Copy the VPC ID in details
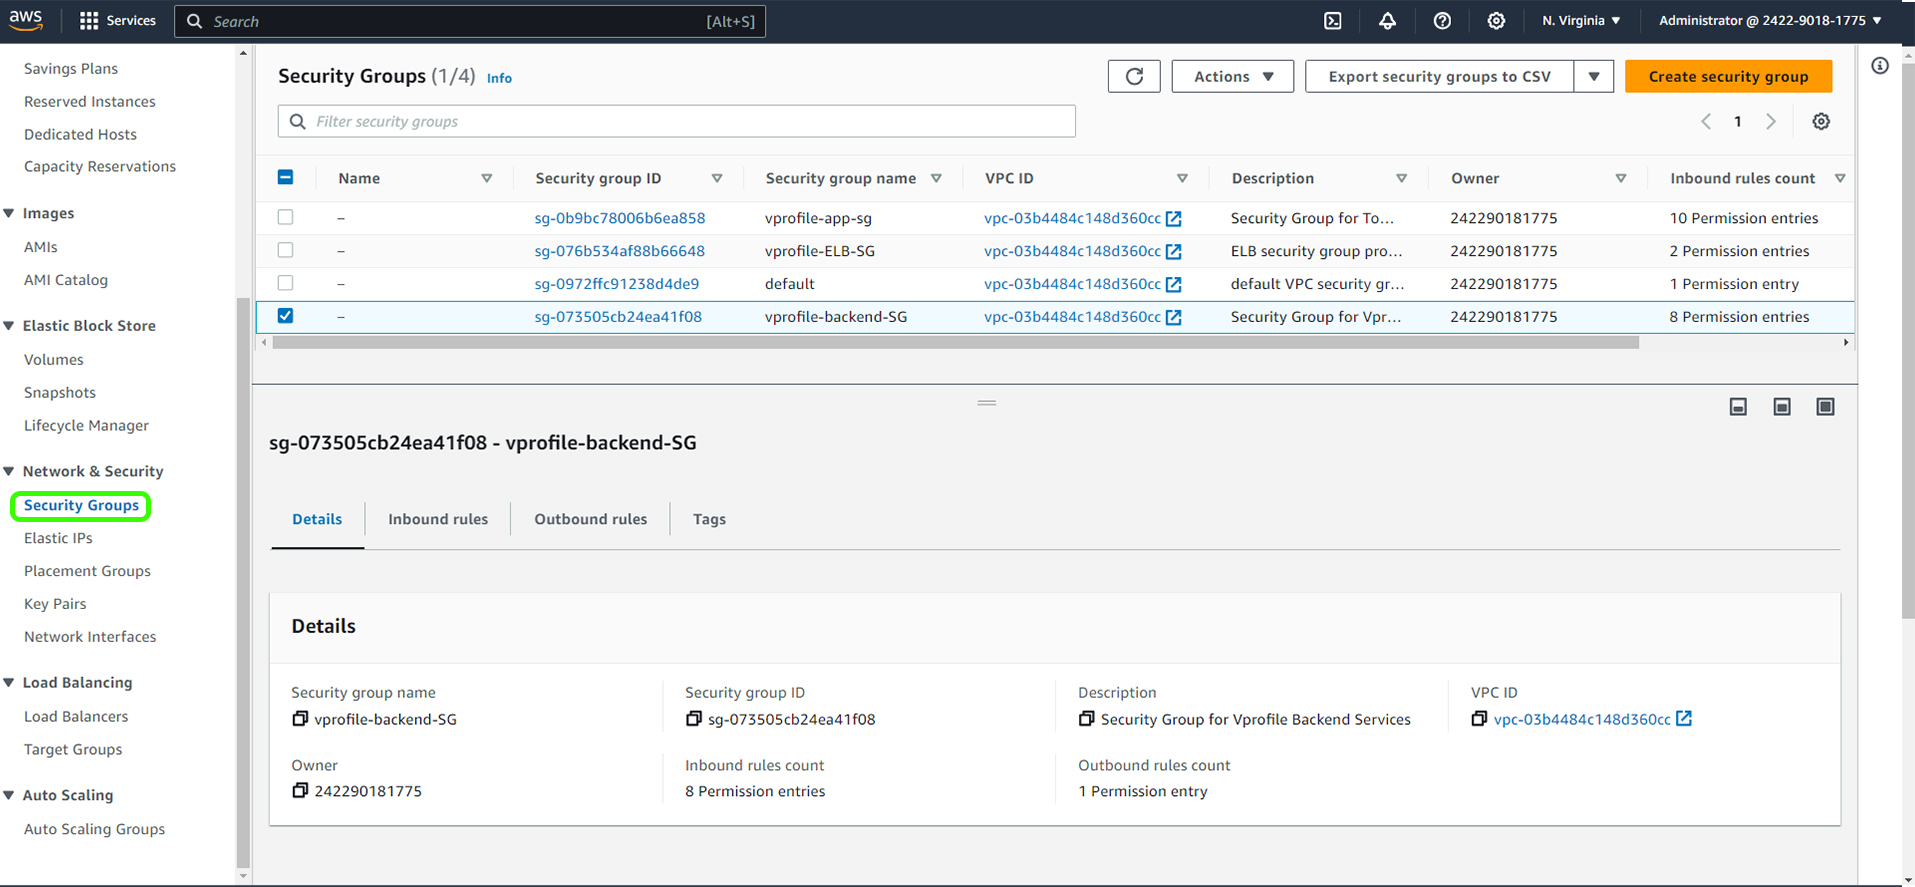1915x887 pixels. click(1479, 718)
